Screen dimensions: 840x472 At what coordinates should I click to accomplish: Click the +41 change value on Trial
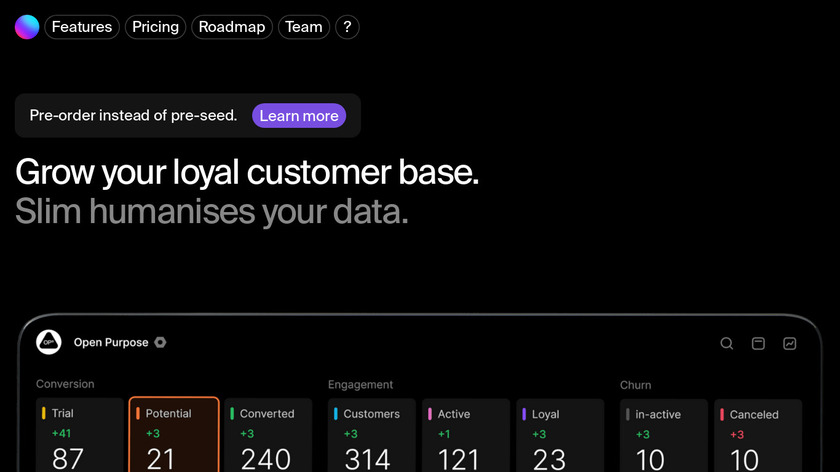pos(61,433)
